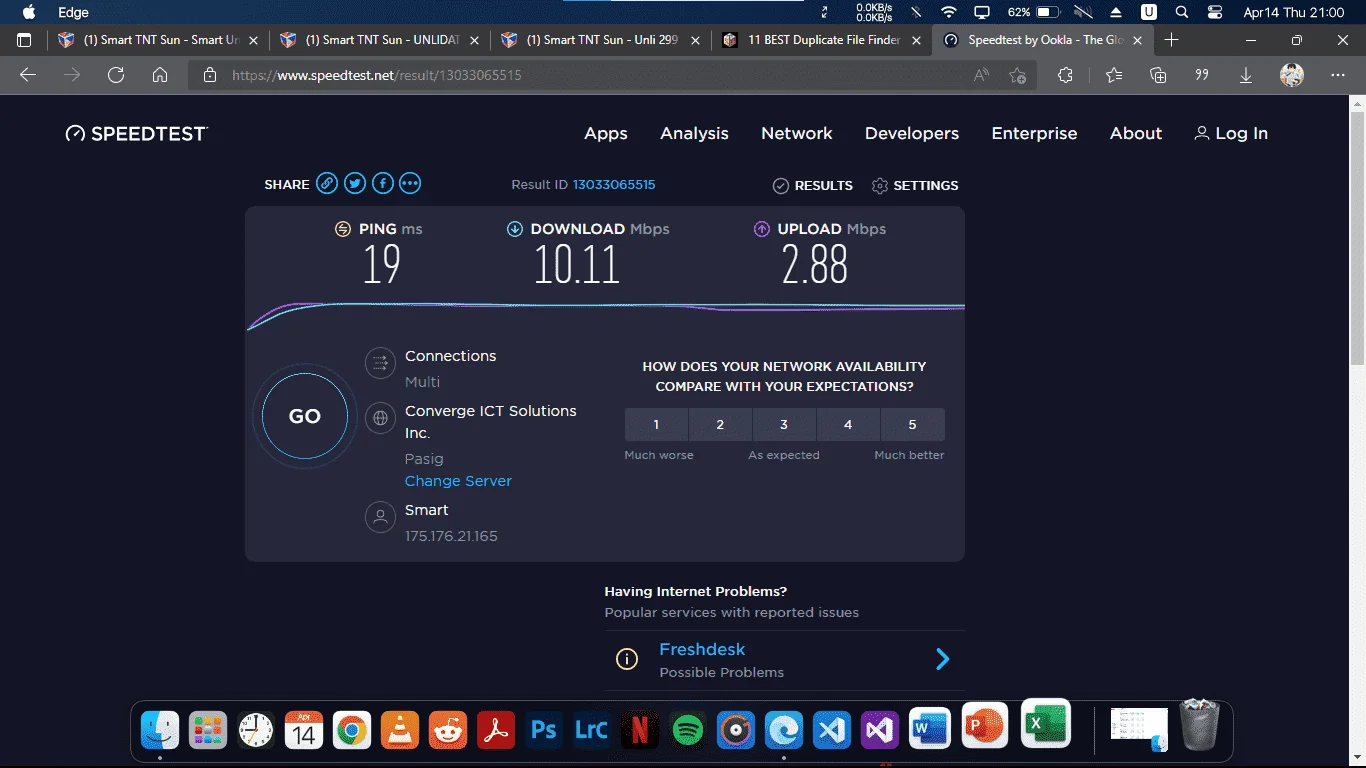
Task: Open the Enterprise menu
Action: [1034, 134]
